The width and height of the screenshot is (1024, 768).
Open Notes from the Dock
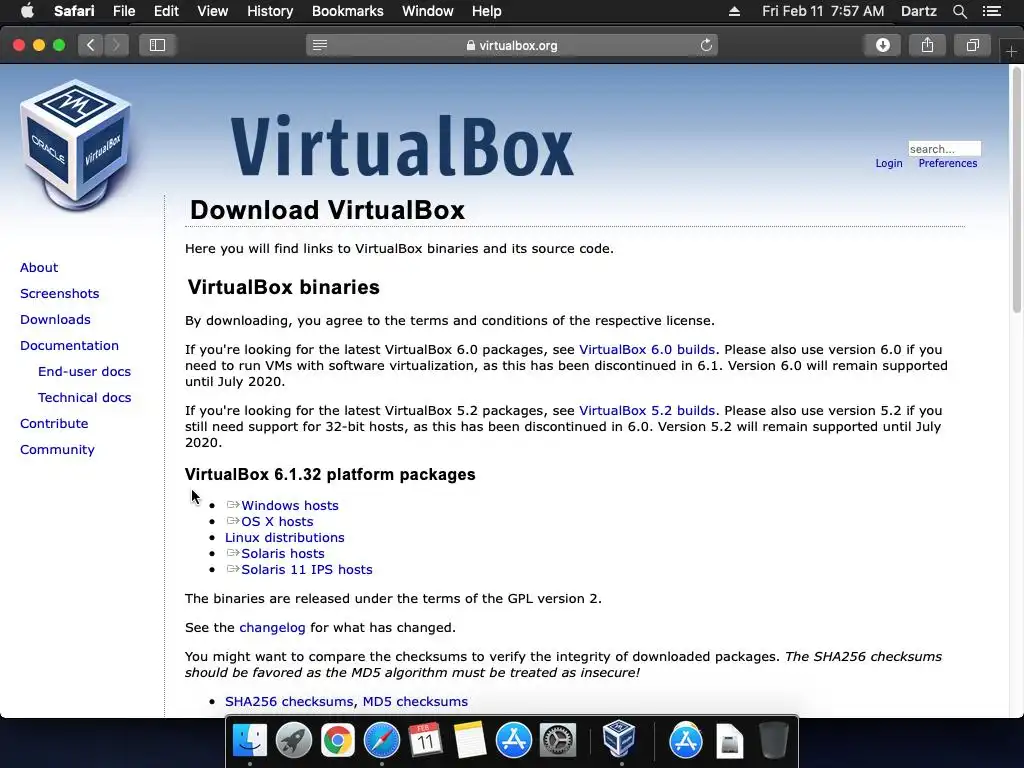[470, 741]
